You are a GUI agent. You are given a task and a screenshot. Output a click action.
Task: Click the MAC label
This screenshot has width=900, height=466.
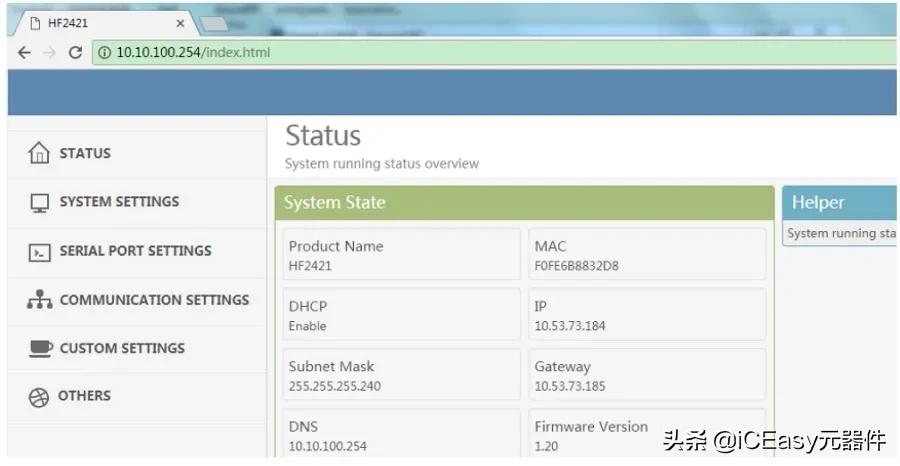point(550,246)
